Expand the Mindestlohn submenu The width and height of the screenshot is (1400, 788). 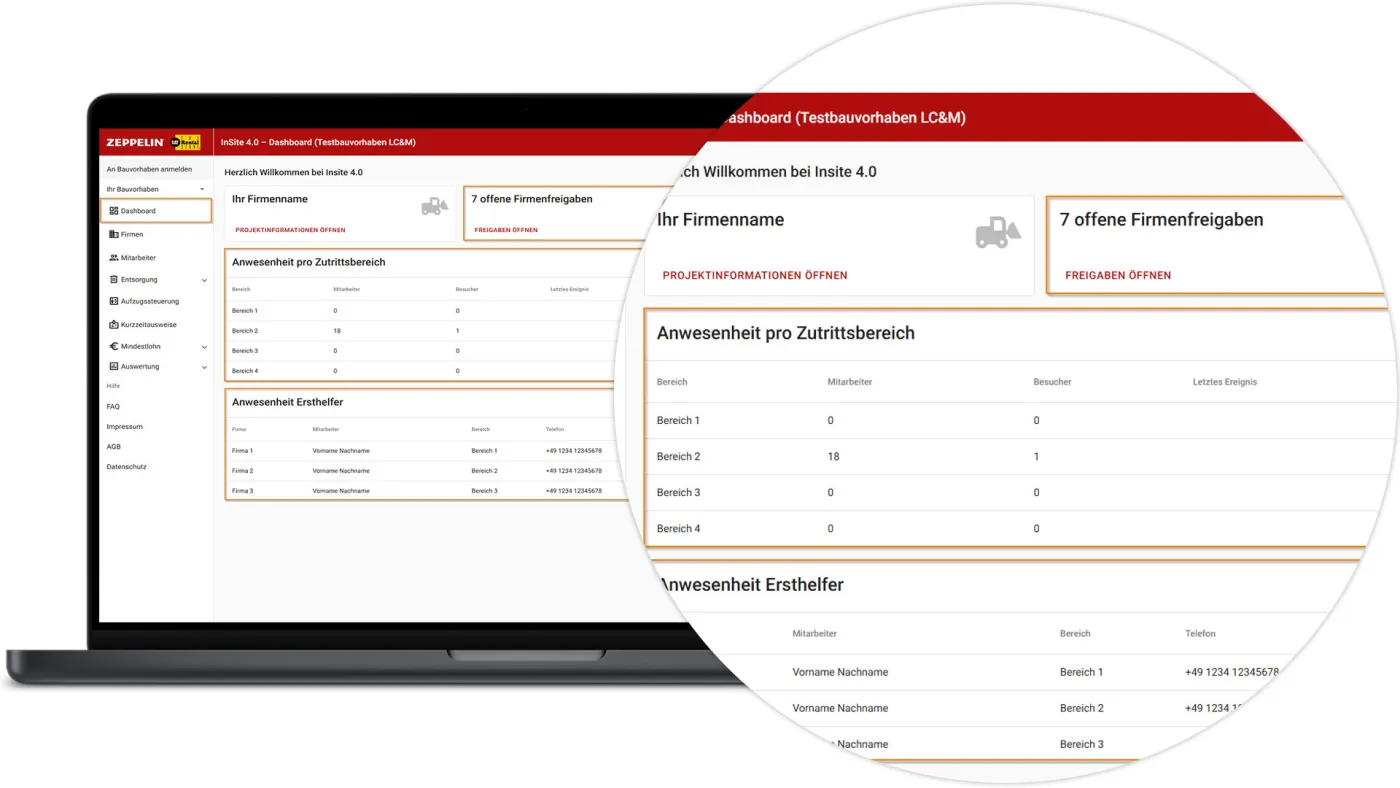pyautogui.click(x=203, y=345)
